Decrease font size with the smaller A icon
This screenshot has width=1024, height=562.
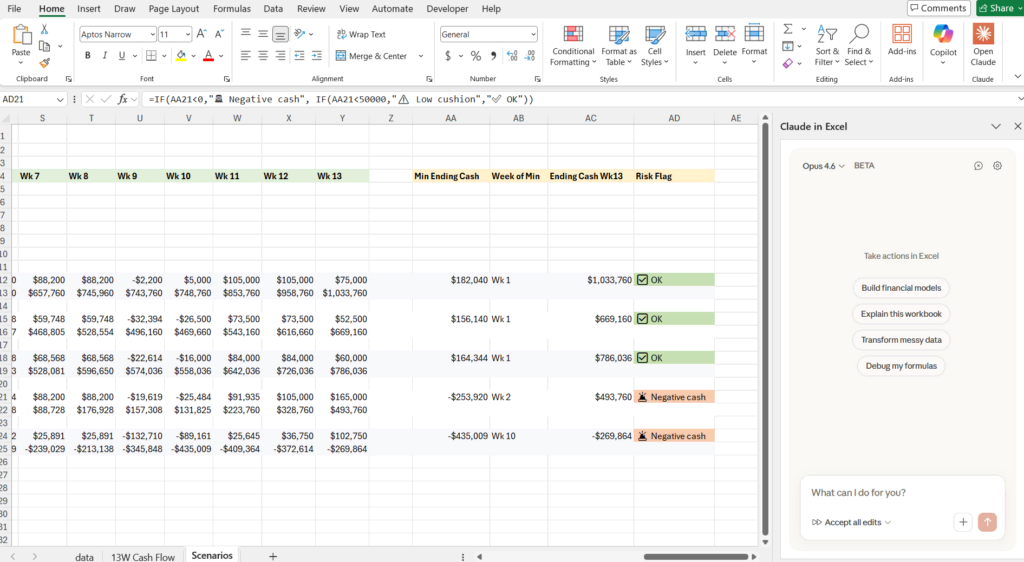(x=219, y=34)
